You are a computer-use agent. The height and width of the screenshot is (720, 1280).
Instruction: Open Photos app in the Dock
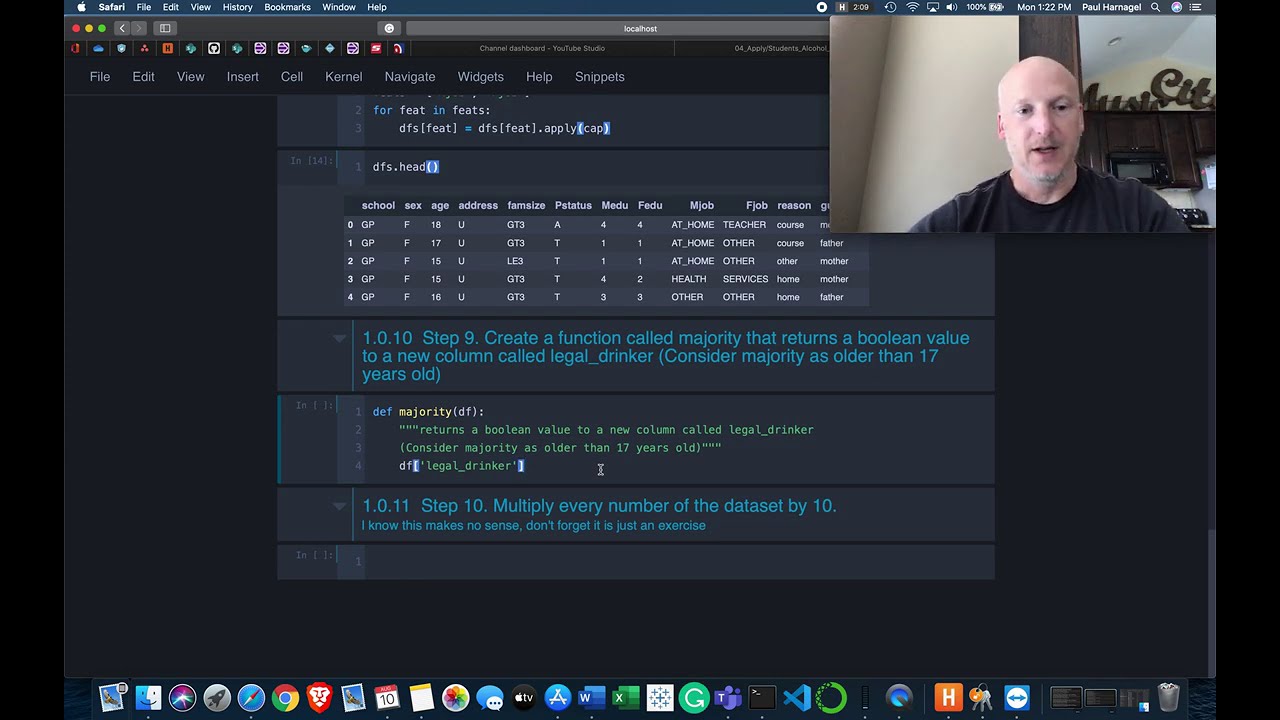455,697
